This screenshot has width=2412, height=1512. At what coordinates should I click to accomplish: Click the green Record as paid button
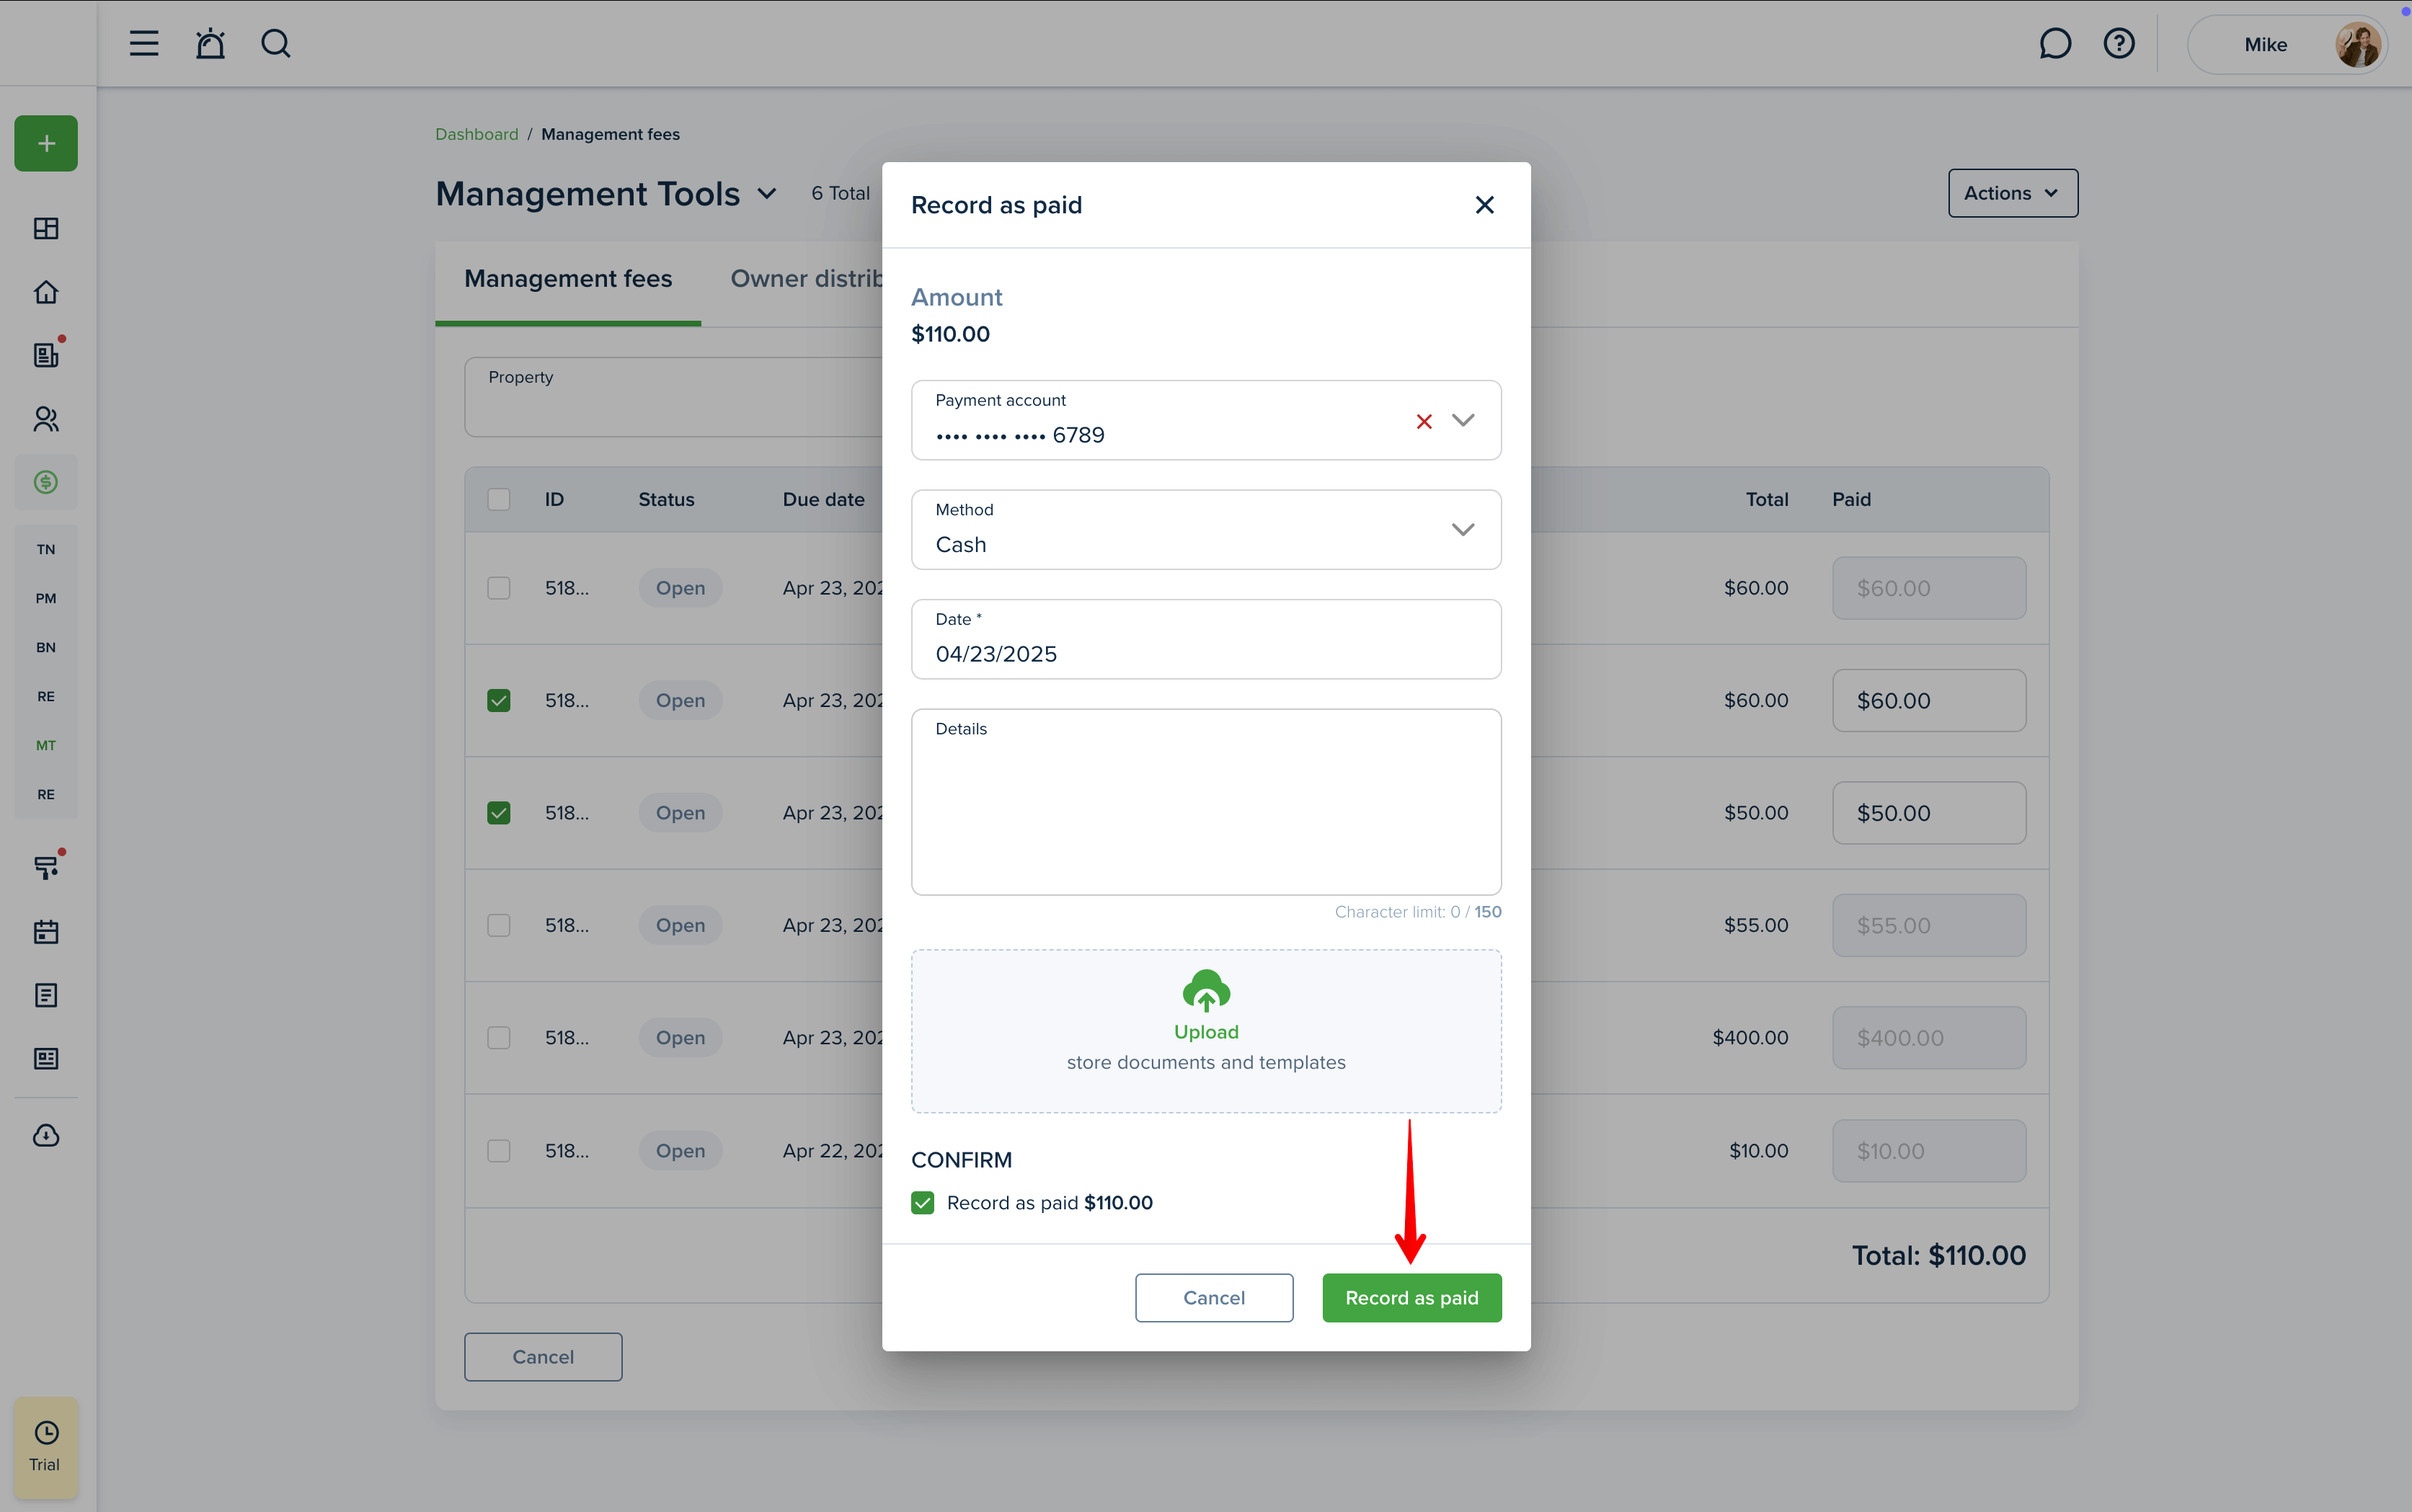[x=1411, y=1298]
